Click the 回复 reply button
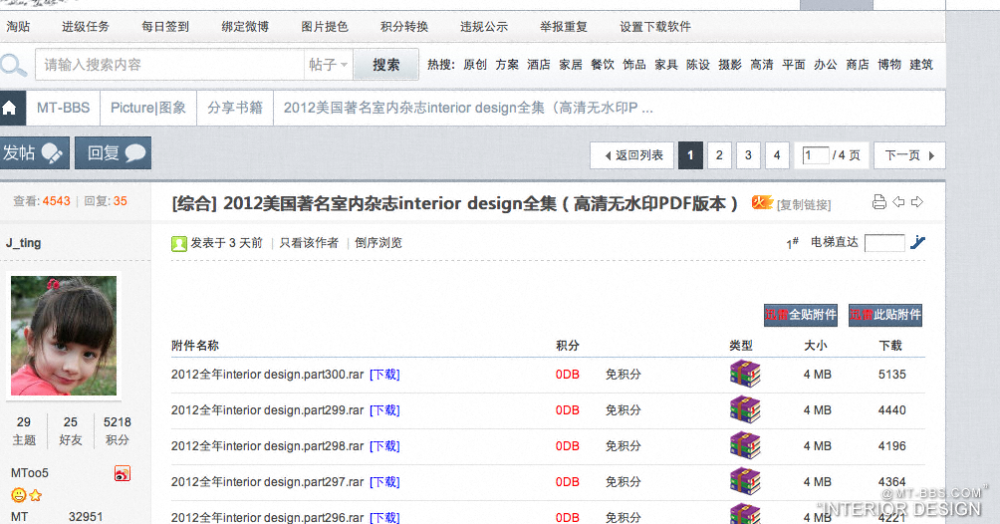Screen dimensions: 1000x524 coord(113,153)
